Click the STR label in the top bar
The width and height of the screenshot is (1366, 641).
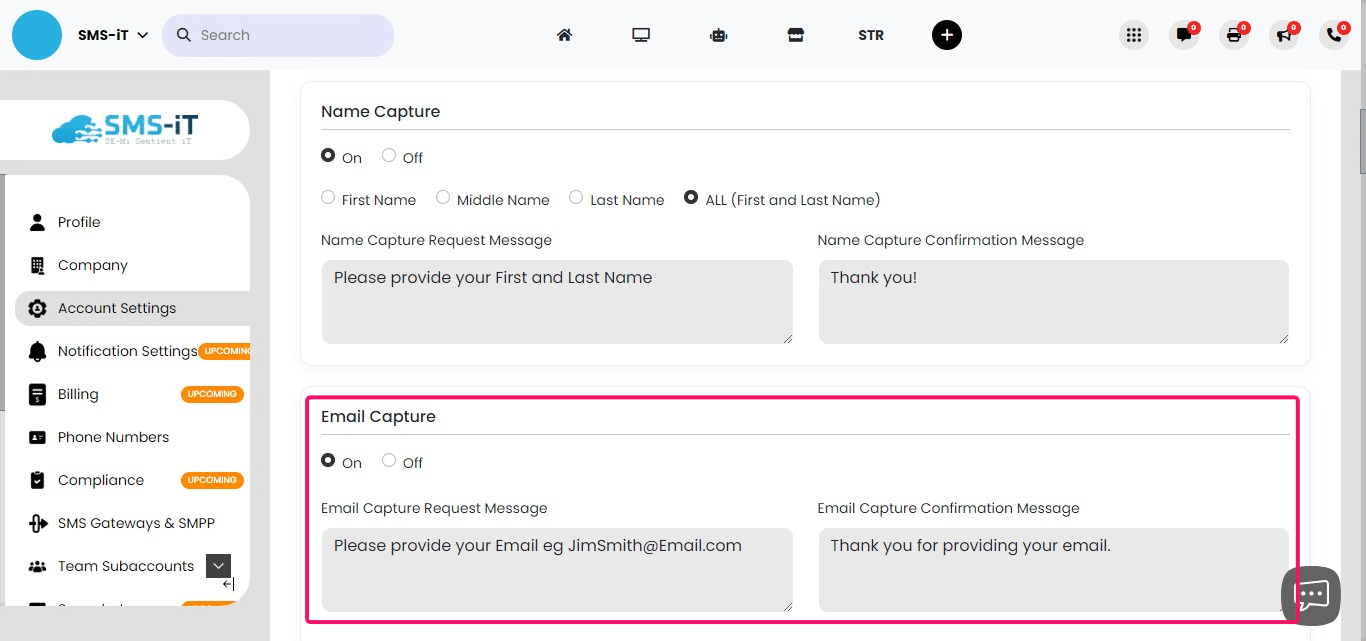pyautogui.click(x=870, y=34)
